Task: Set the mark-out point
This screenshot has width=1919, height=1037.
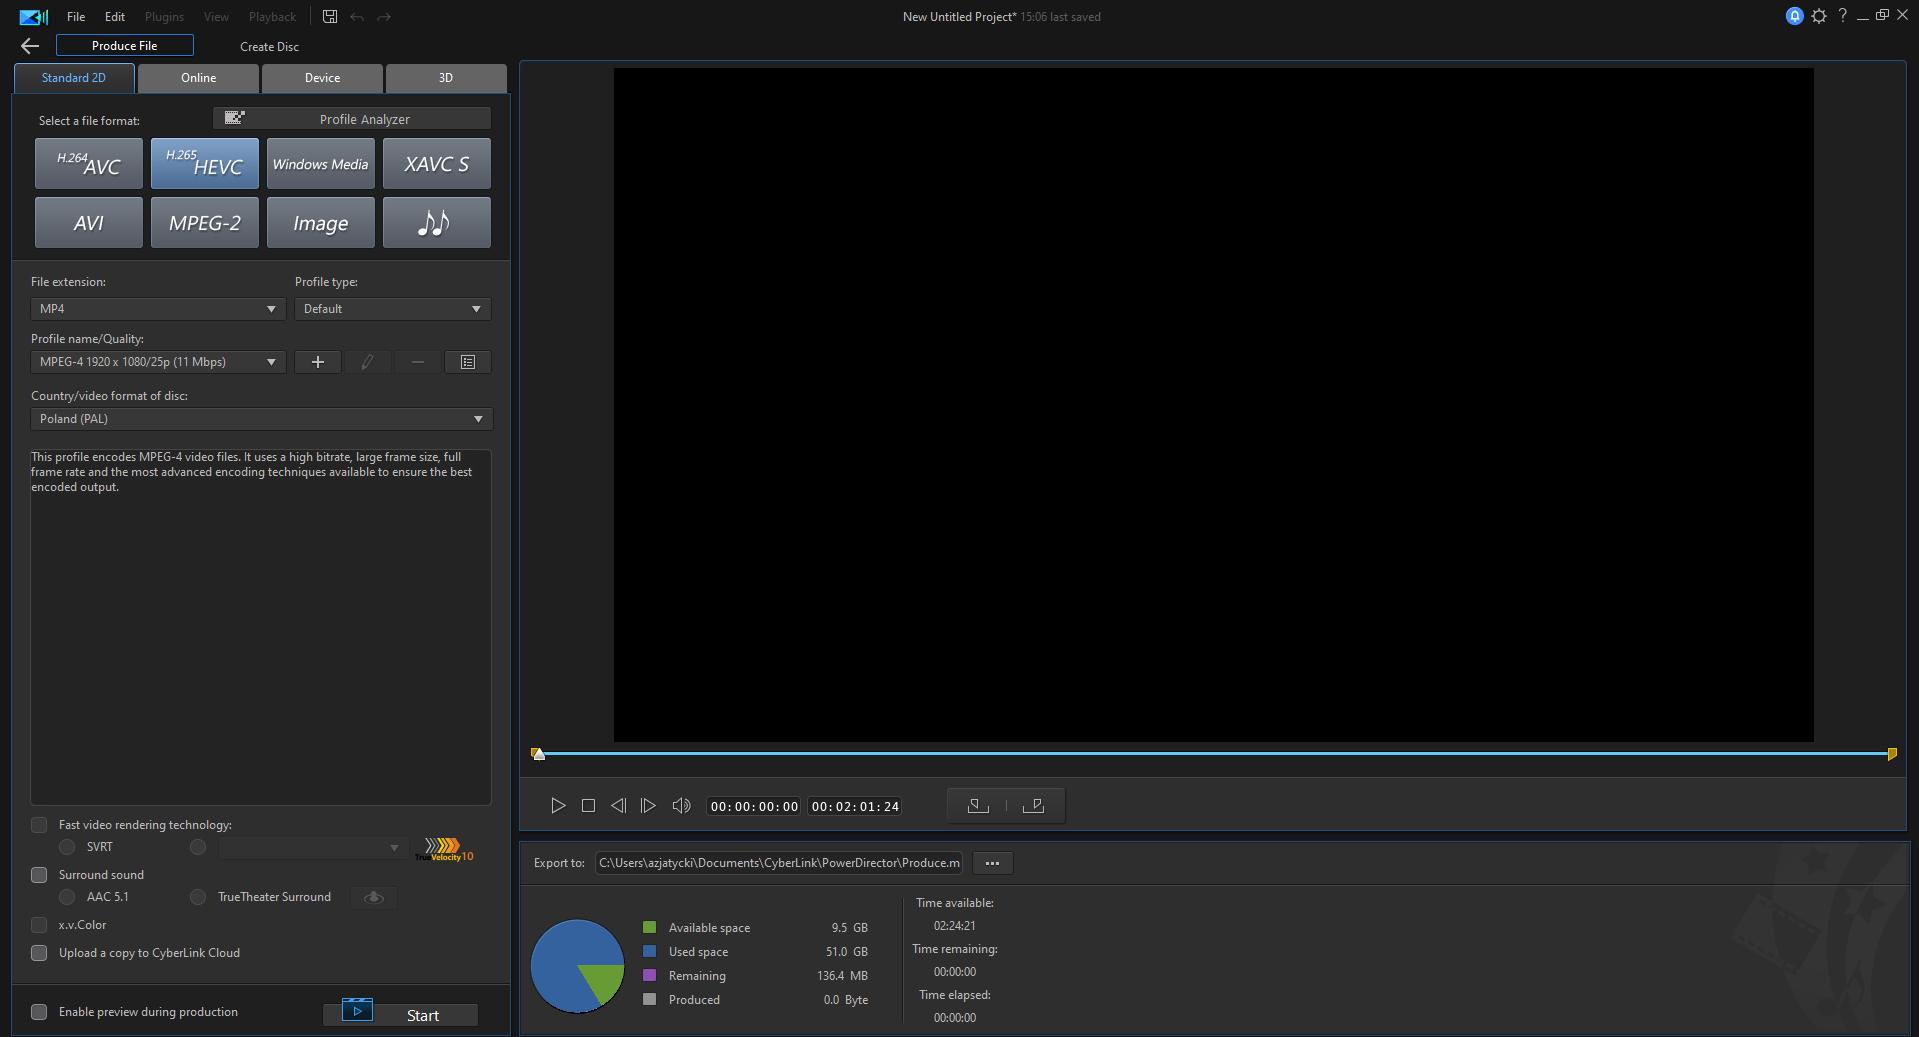Action: pyautogui.click(x=1034, y=806)
